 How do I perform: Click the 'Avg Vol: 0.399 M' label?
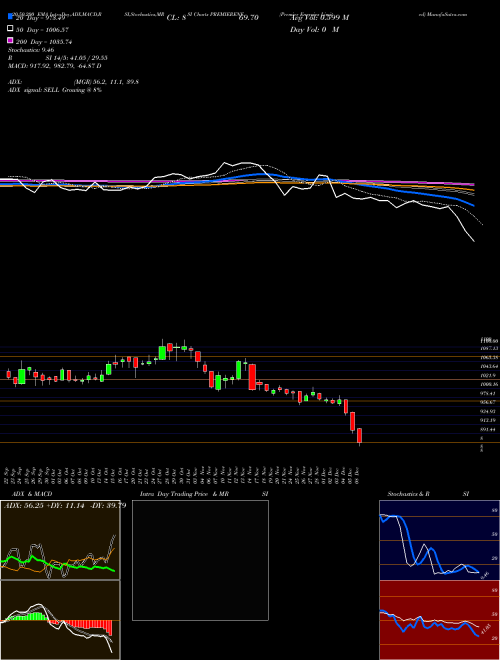point(319,18)
